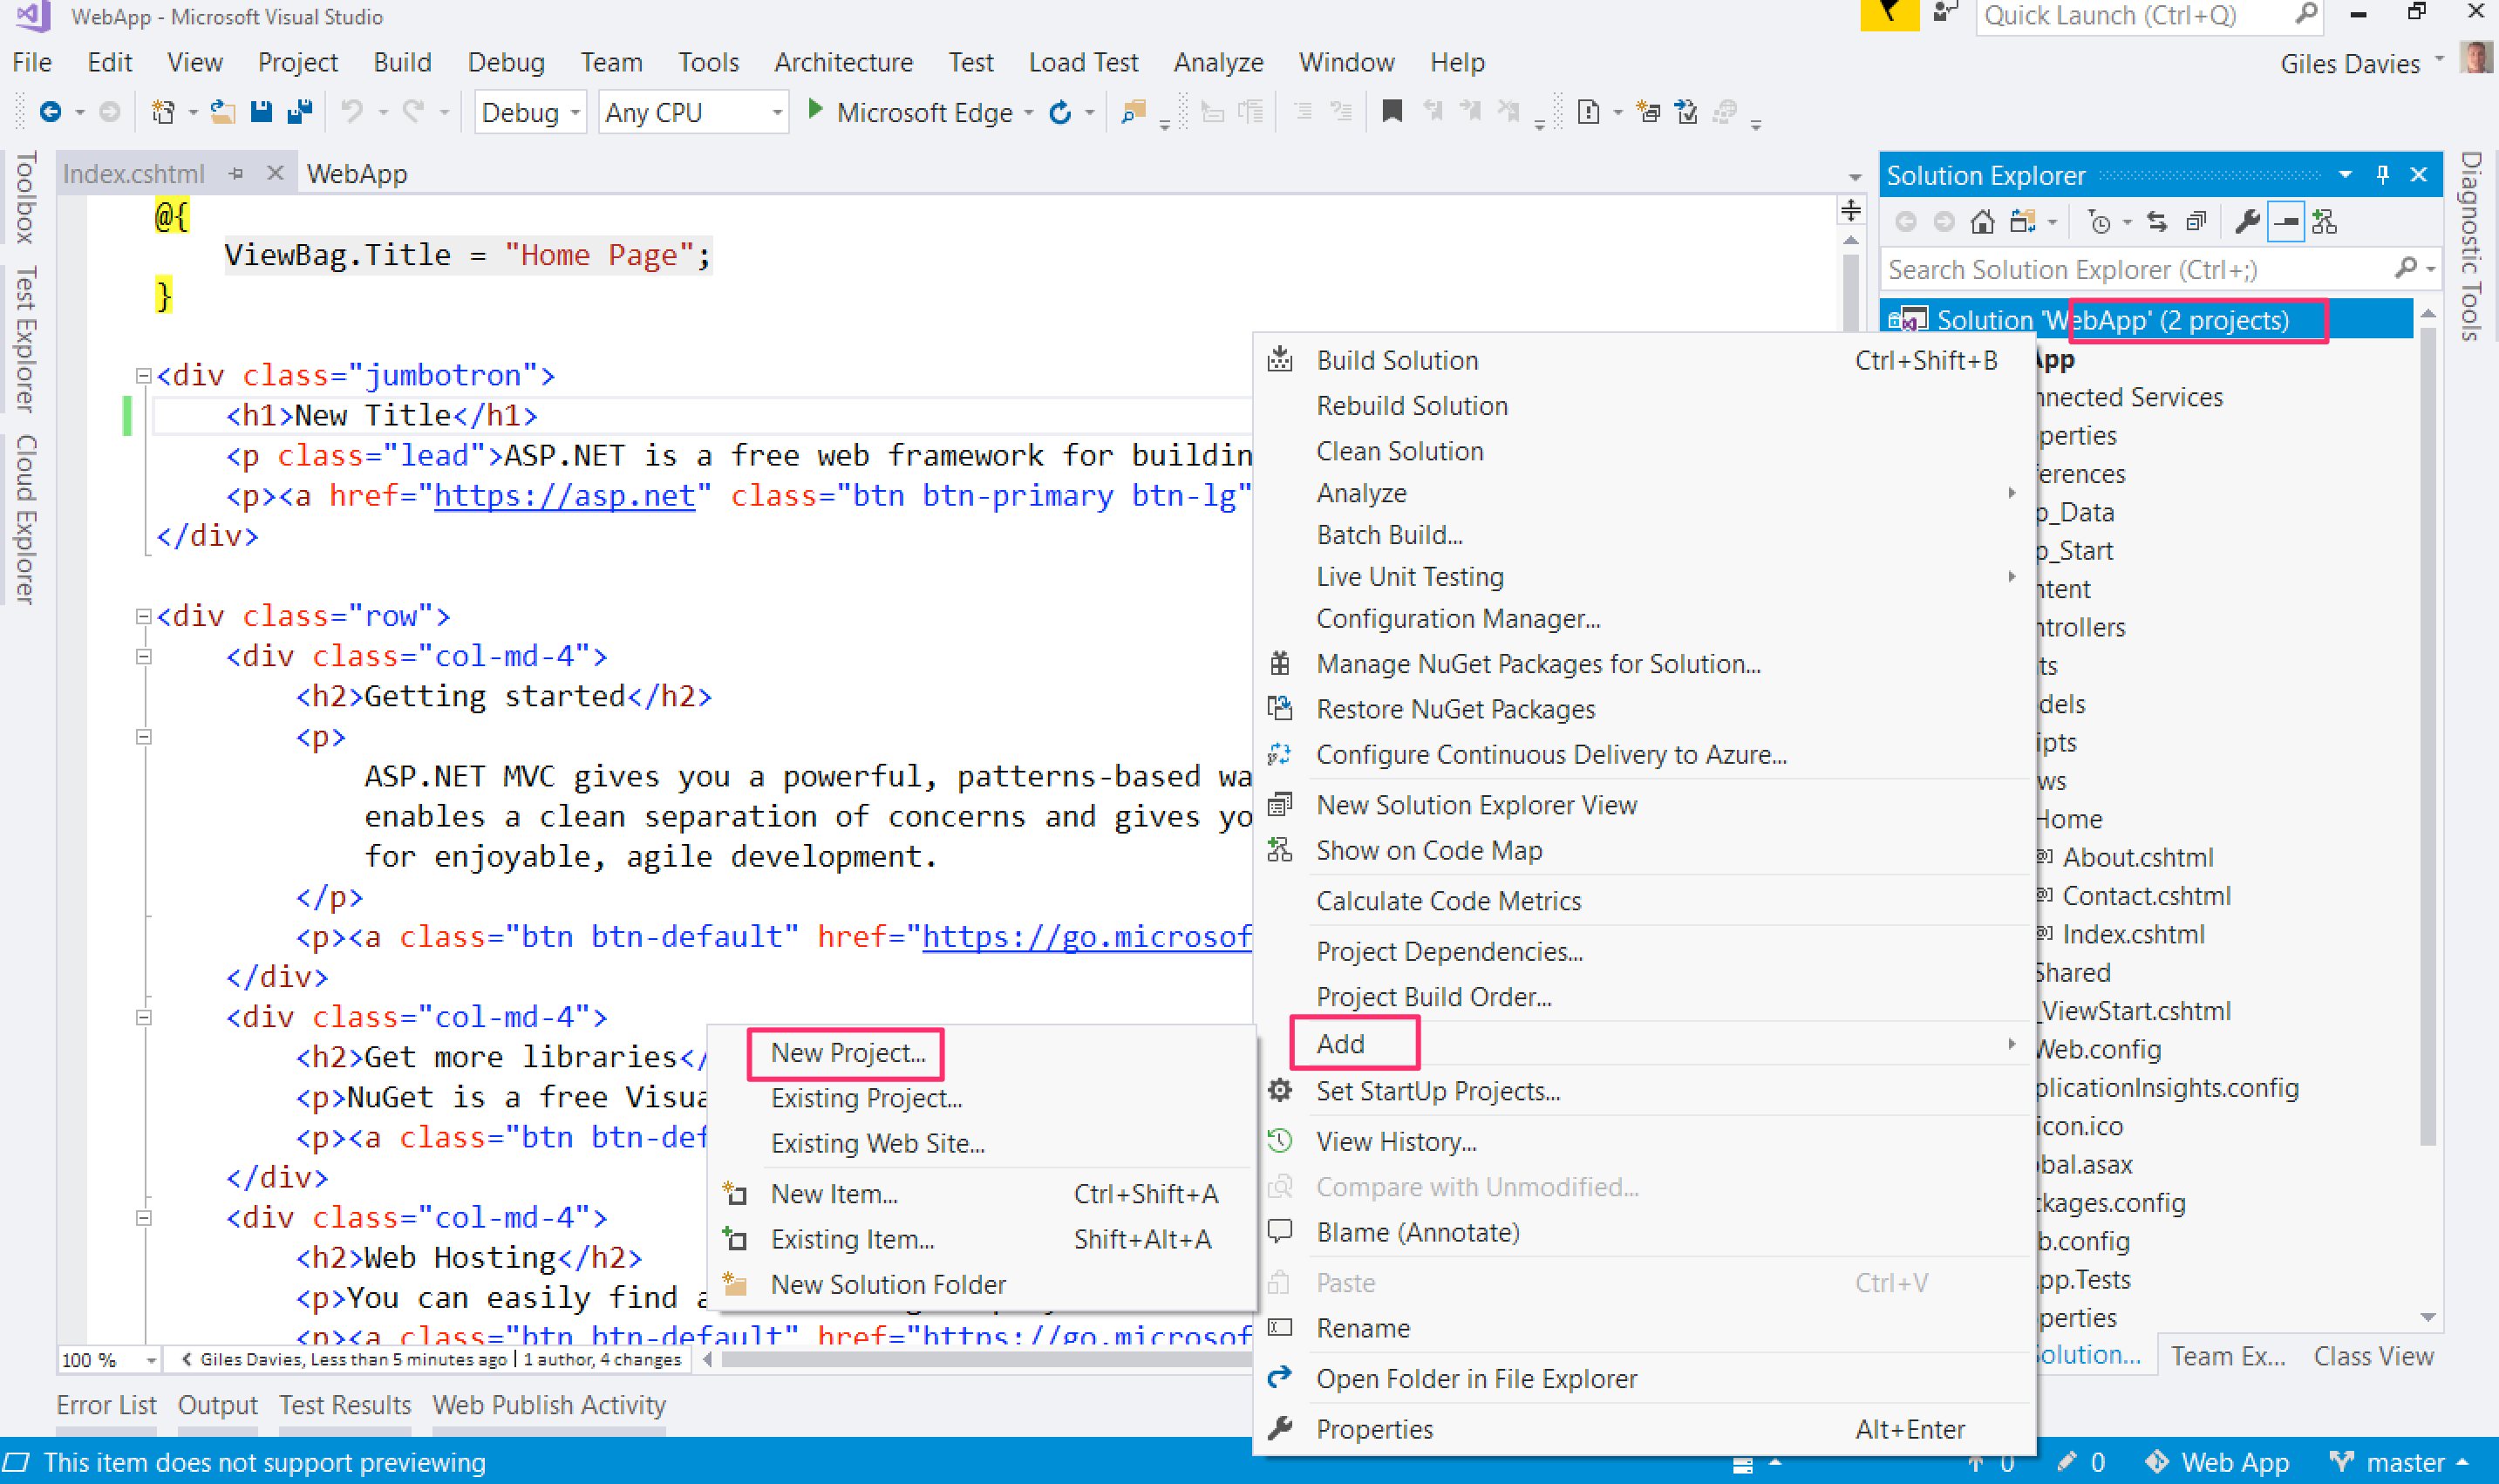Click Sync with Active Document icon
This screenshot has width=2499, height=1484.
[2157, 222]
